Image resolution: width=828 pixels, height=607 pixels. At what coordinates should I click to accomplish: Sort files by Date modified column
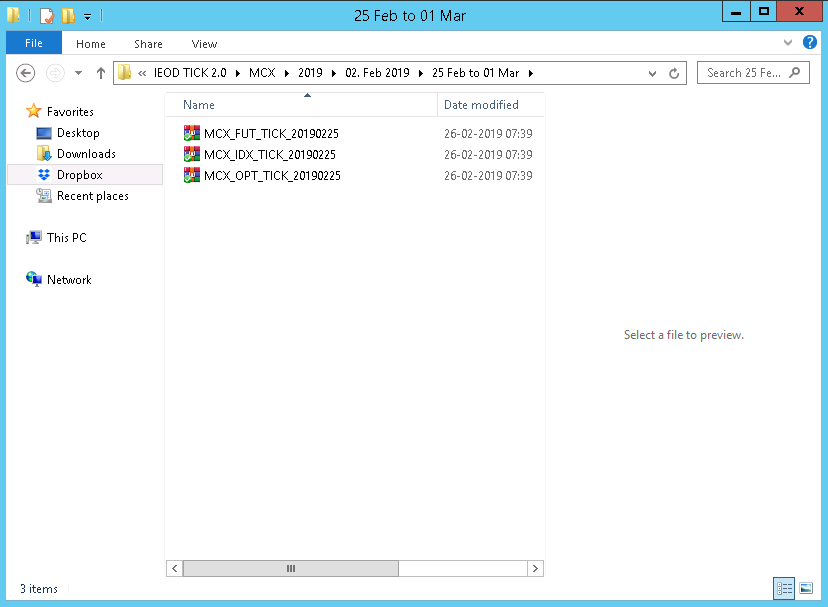pyautogui.click(x=491, y=105)
